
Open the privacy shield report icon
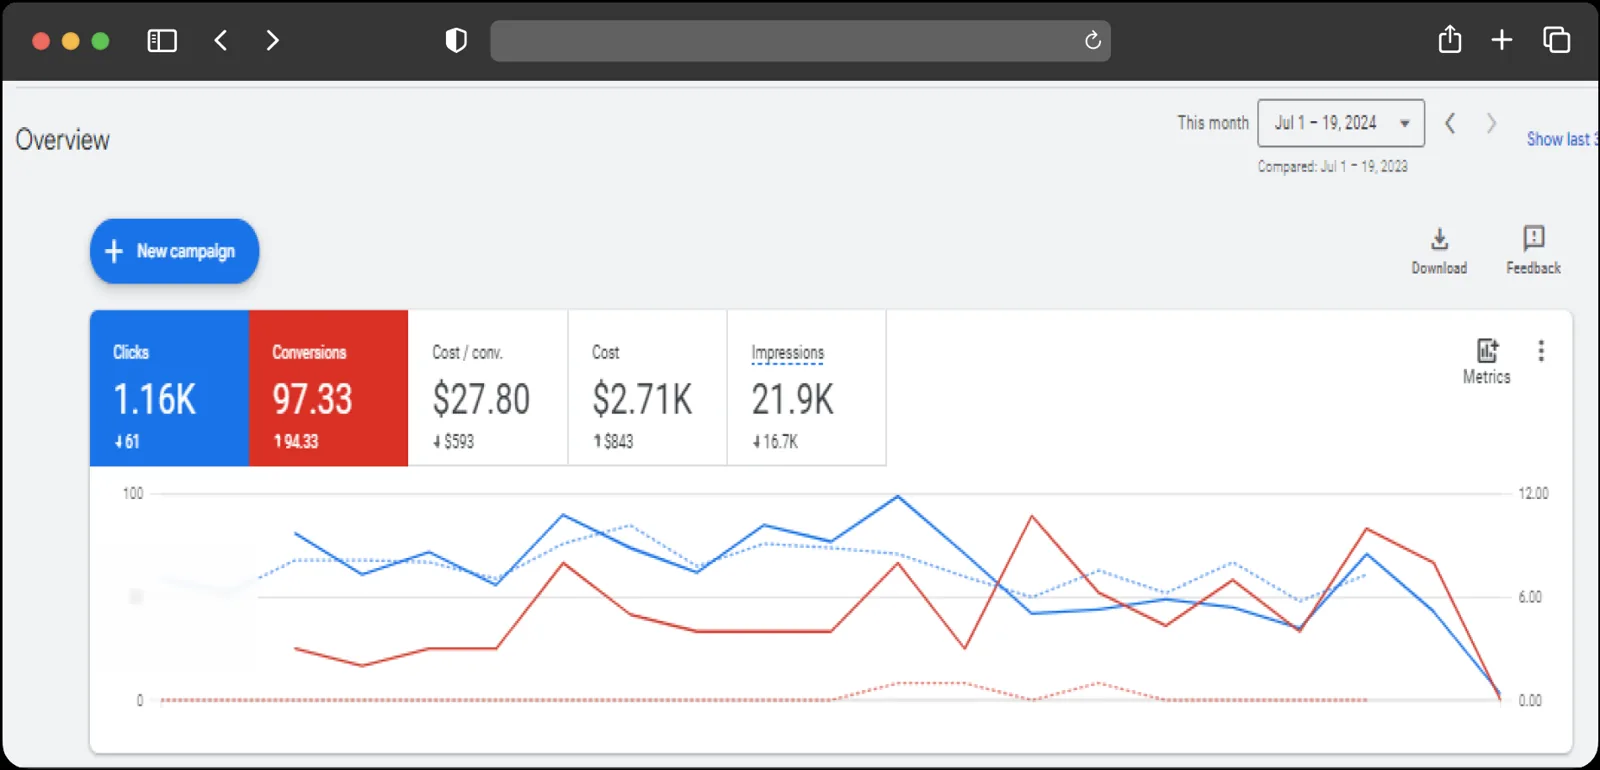pos(456,40)
